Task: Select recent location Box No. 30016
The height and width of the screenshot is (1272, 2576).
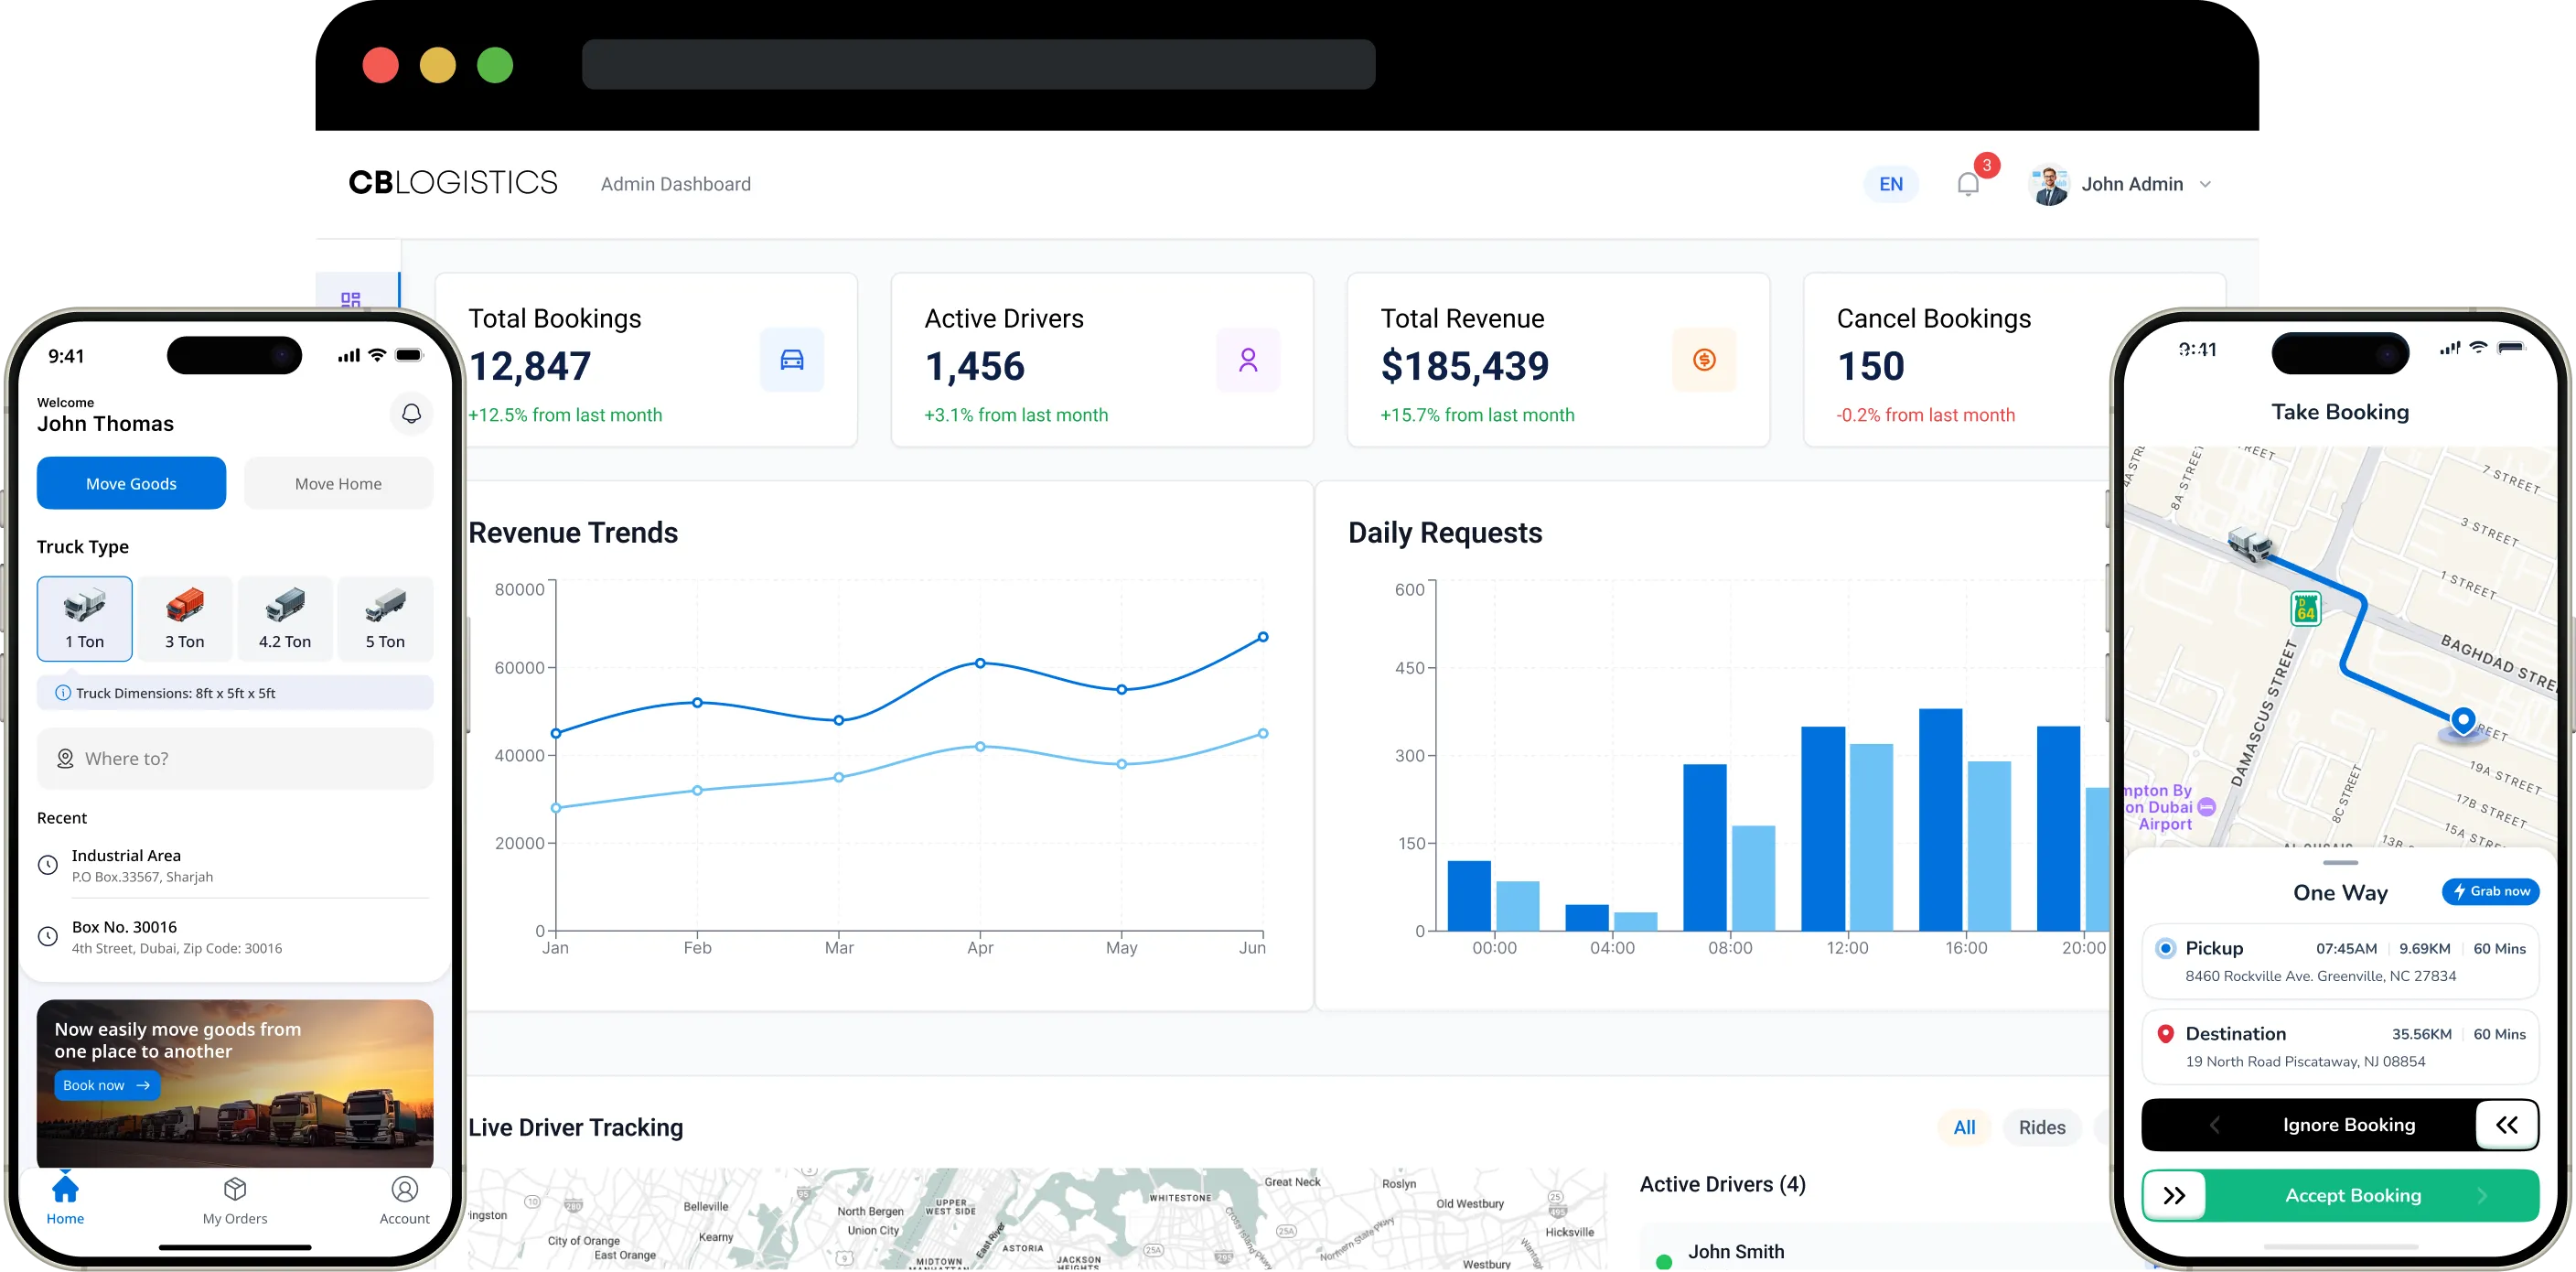Action: click(235, 937)
